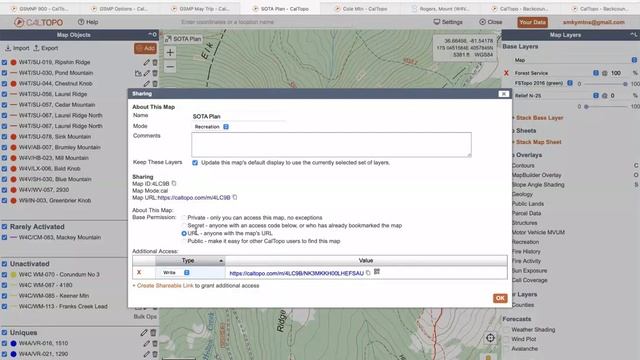This screenshot has height=360, width=640.
Task: Center map on my location crosshair icon
Action: 490,338
